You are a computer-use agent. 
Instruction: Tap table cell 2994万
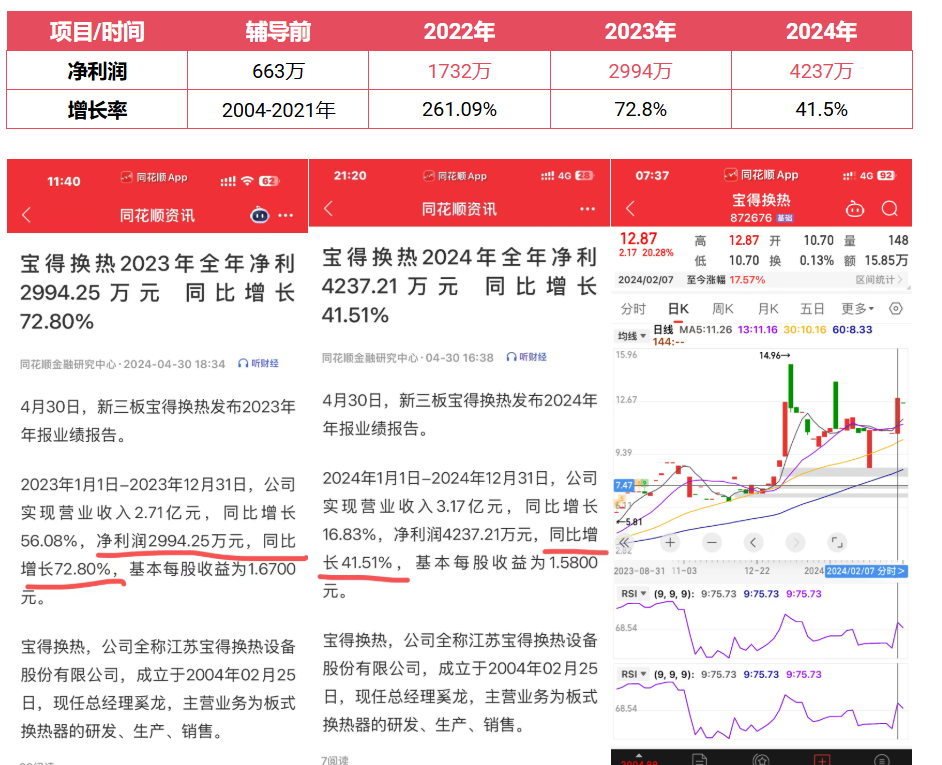pos(640,71)
